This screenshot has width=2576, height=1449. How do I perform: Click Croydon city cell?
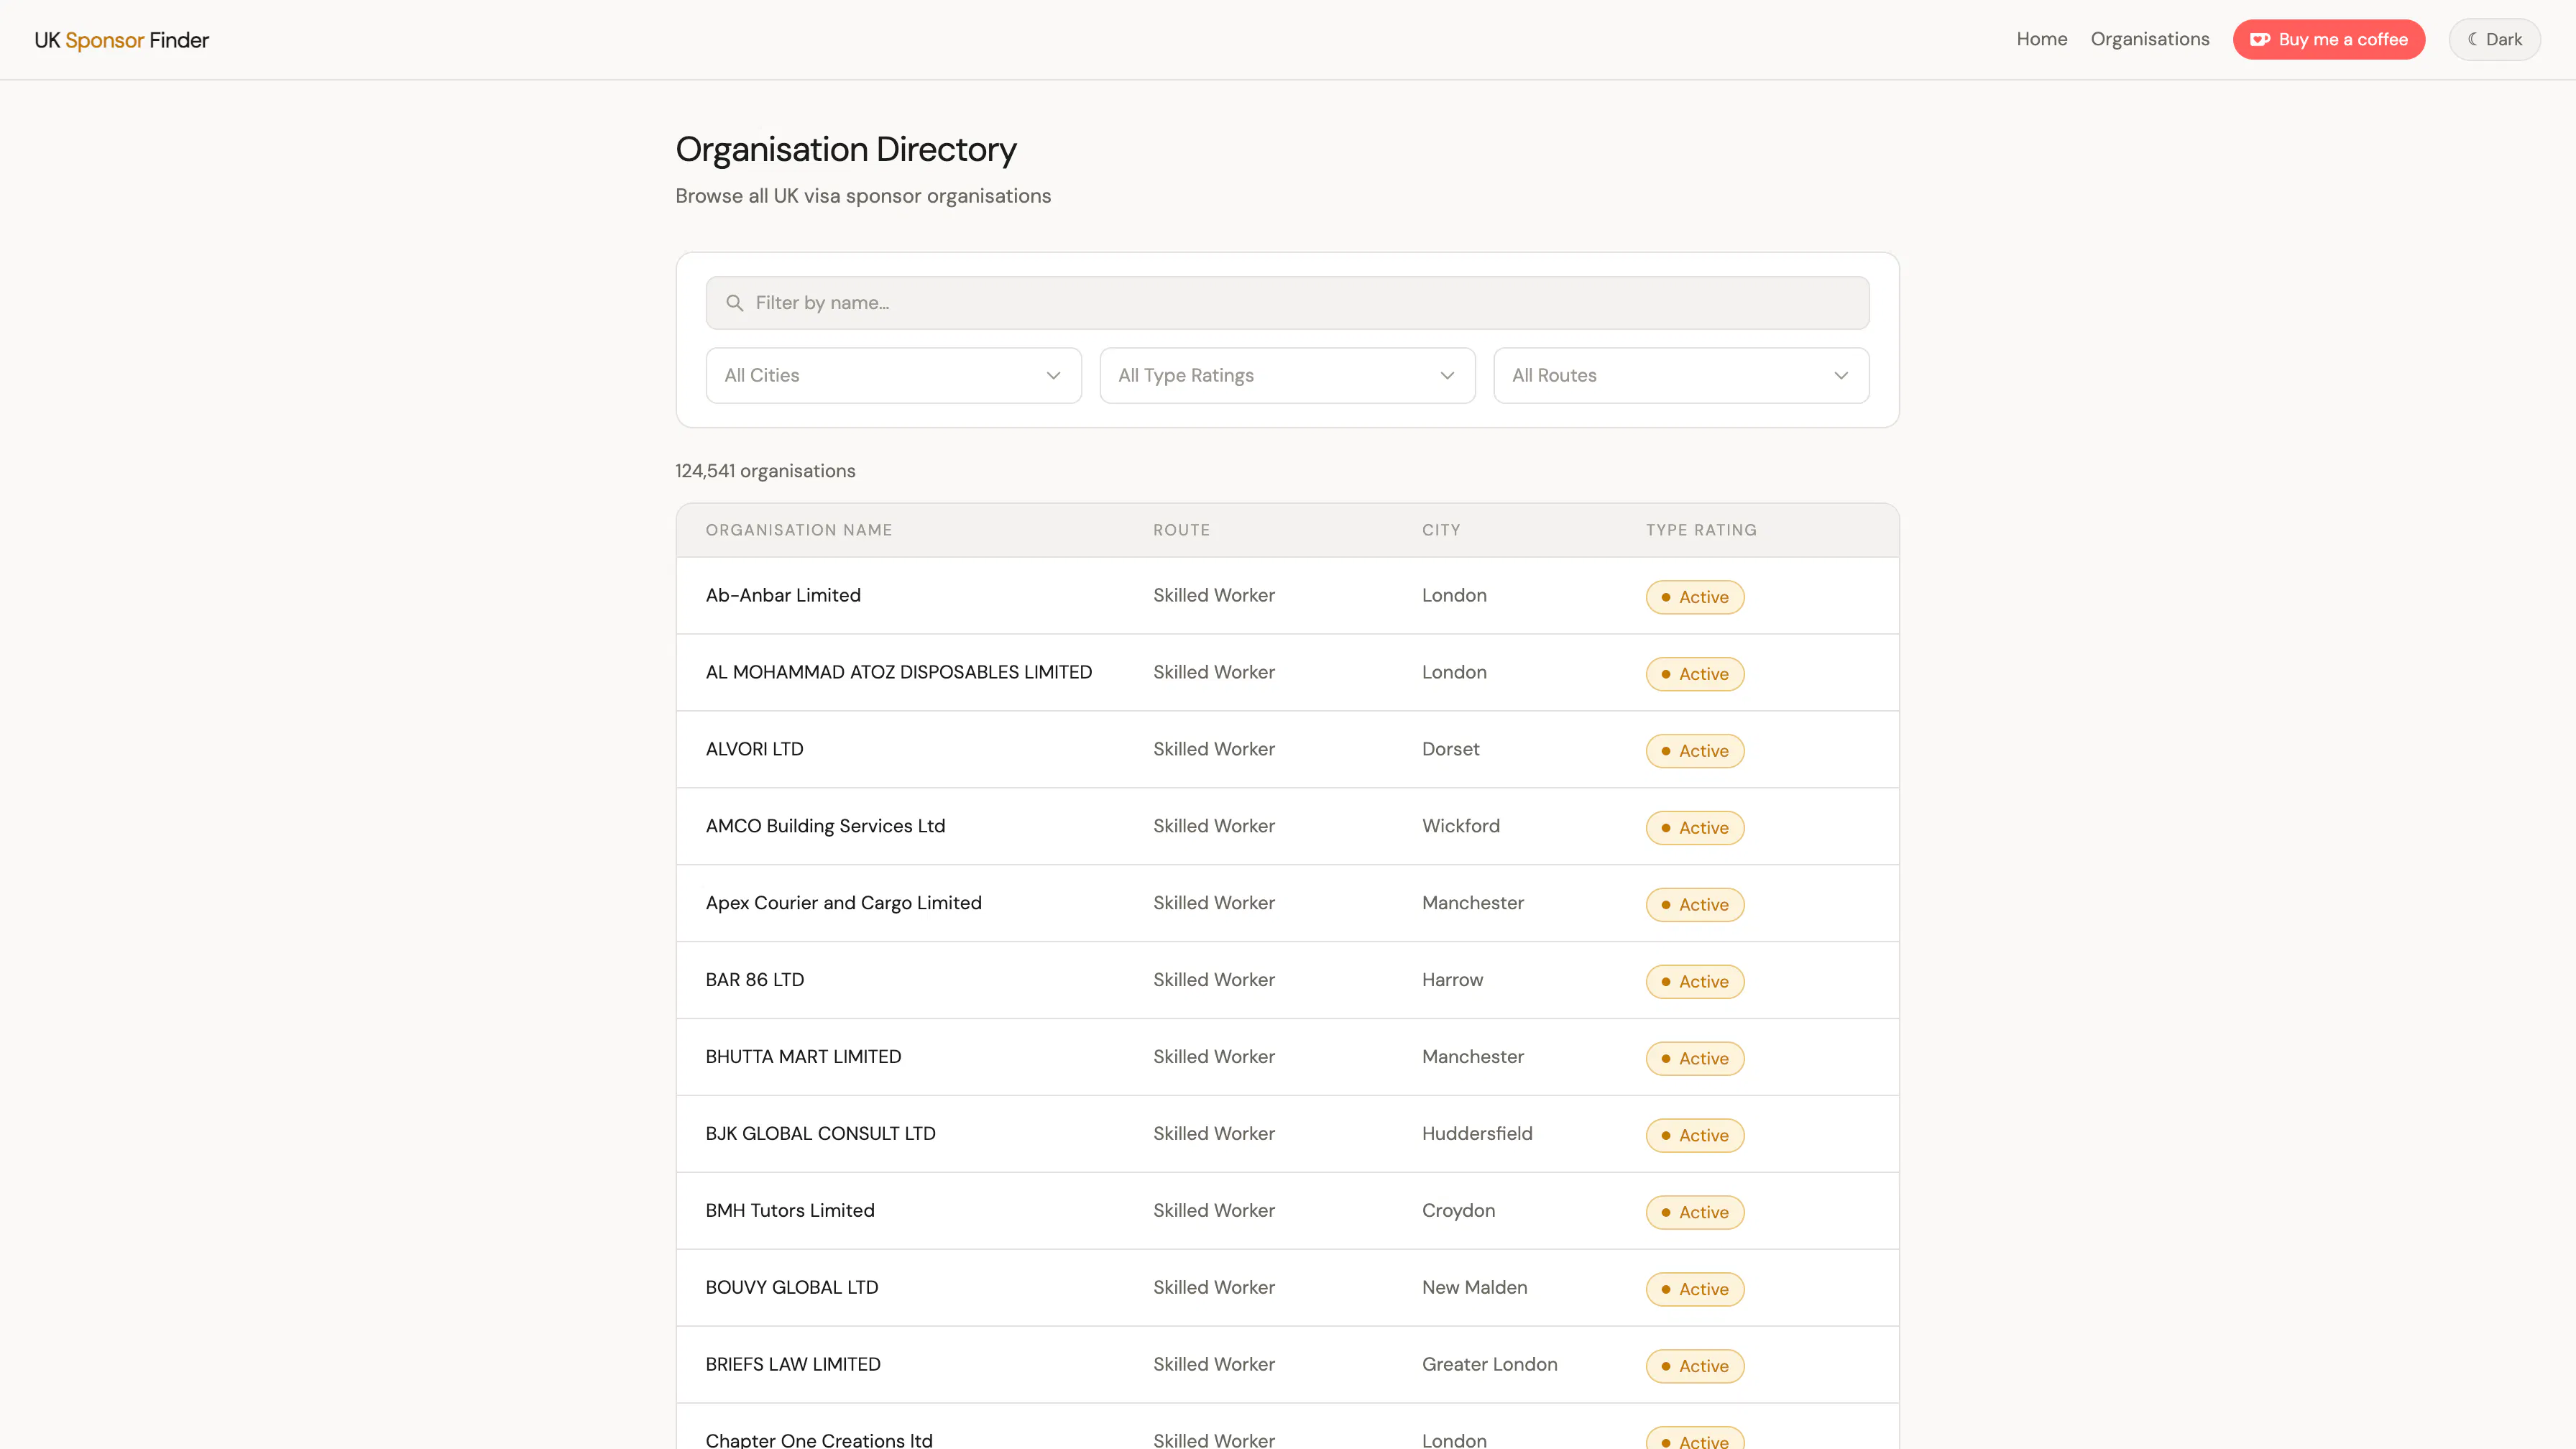coord(1458,1211)
